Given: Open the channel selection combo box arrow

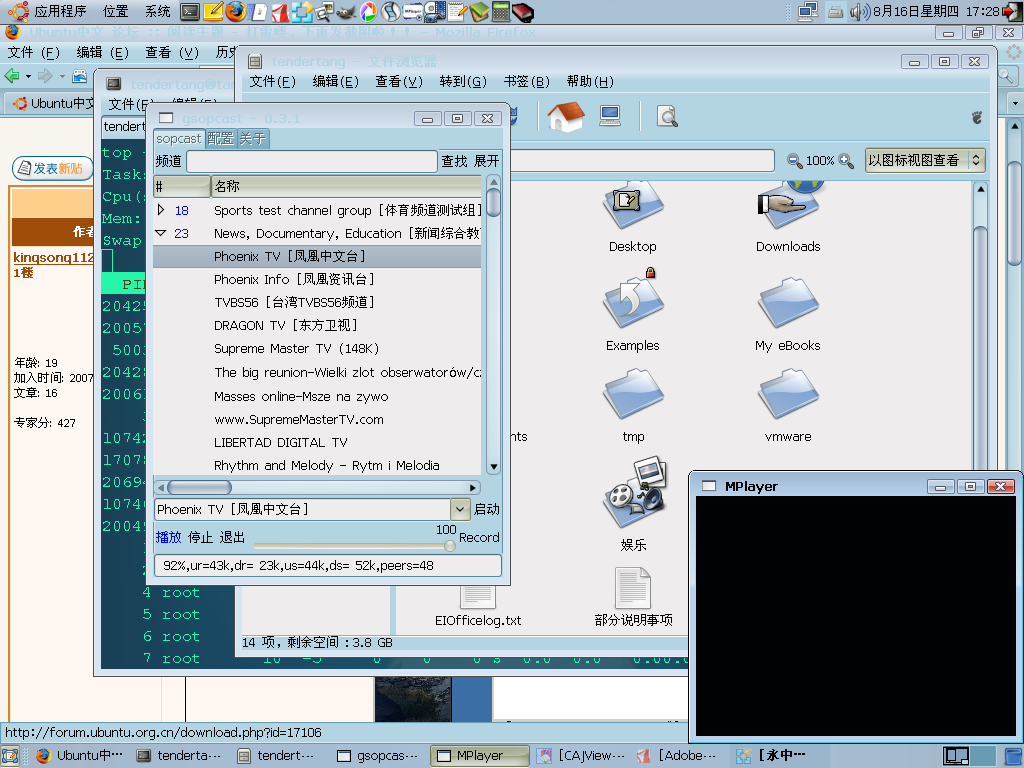Looking at the screenshot, I should click(460, 509).
